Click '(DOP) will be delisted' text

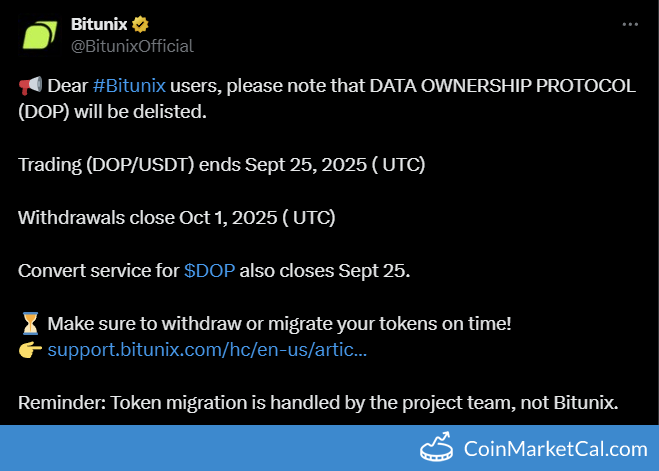[x=112, y=111]
